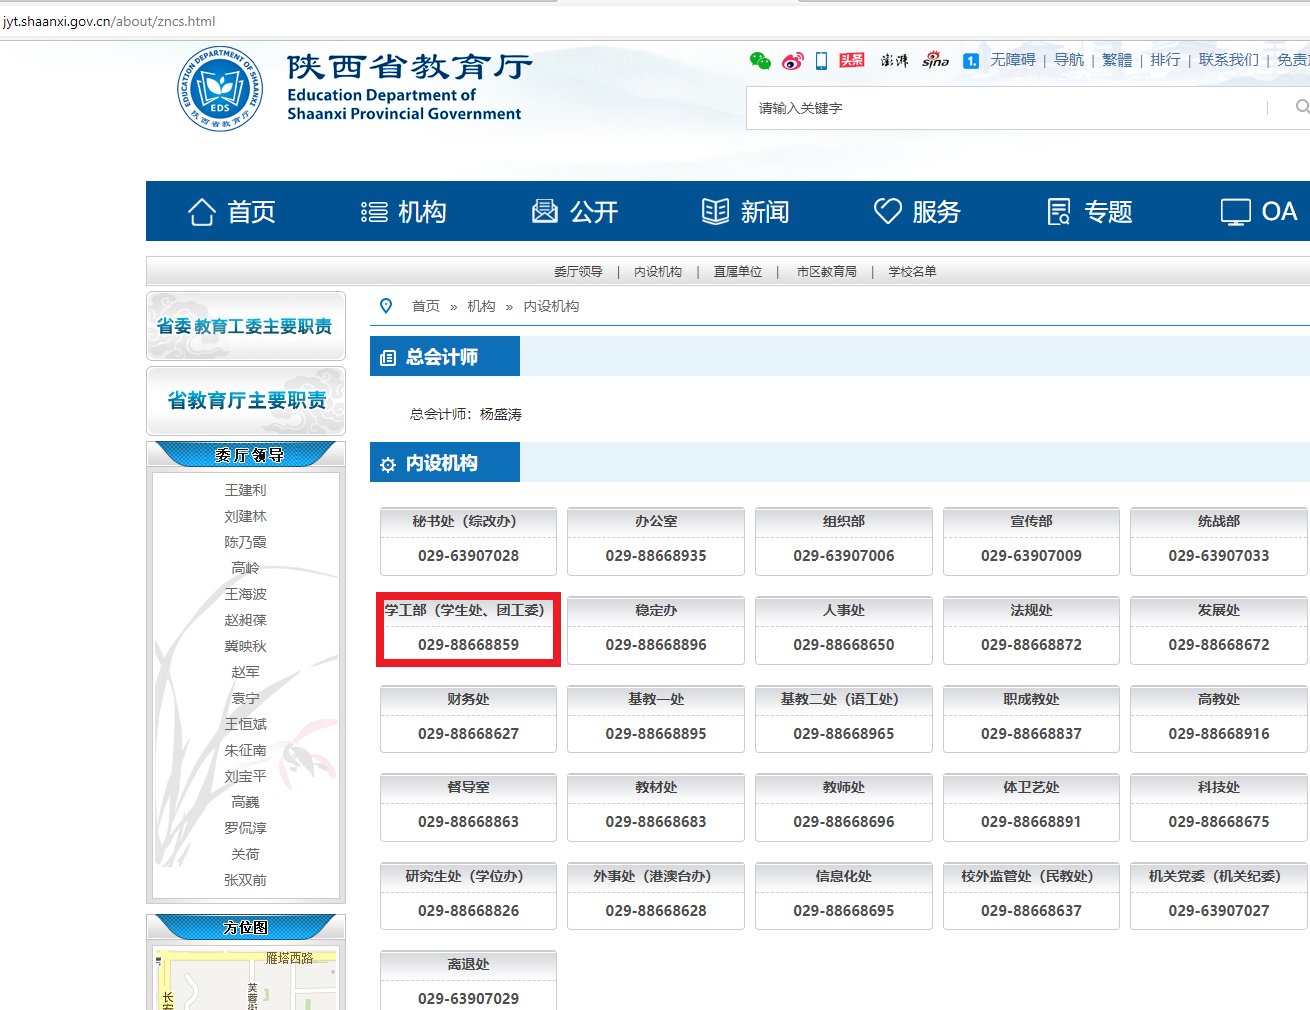The width and height of the screenshot is (1310, 1010).
Task: Select the Pengpai (澎湃) news icon
Action: point(894,61)
